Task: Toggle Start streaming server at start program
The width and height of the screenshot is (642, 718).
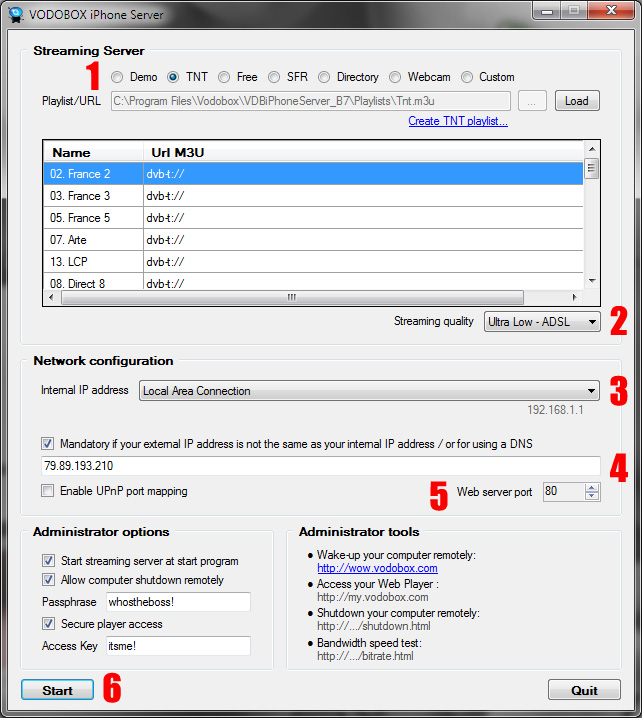Action: tap(49, 561)
